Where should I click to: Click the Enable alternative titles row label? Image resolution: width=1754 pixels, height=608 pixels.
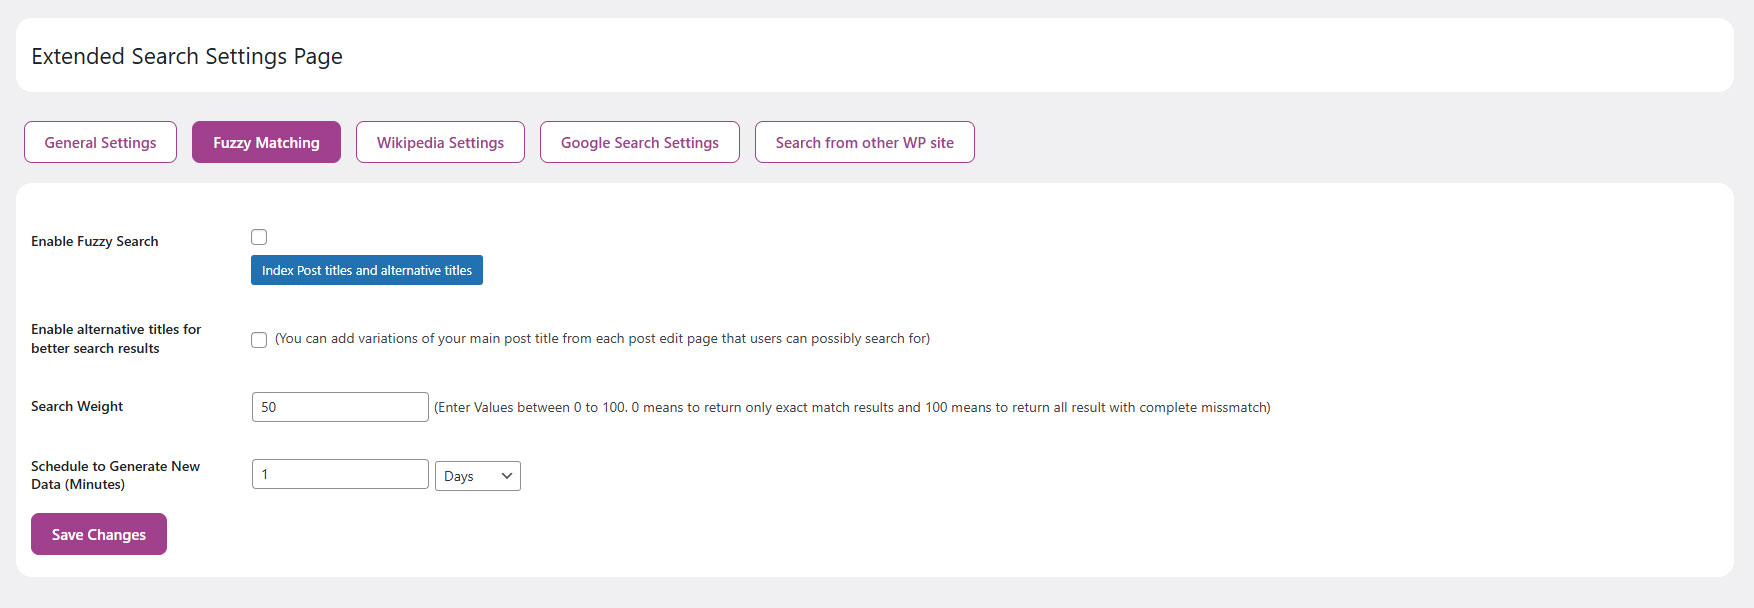click(115, 338)
